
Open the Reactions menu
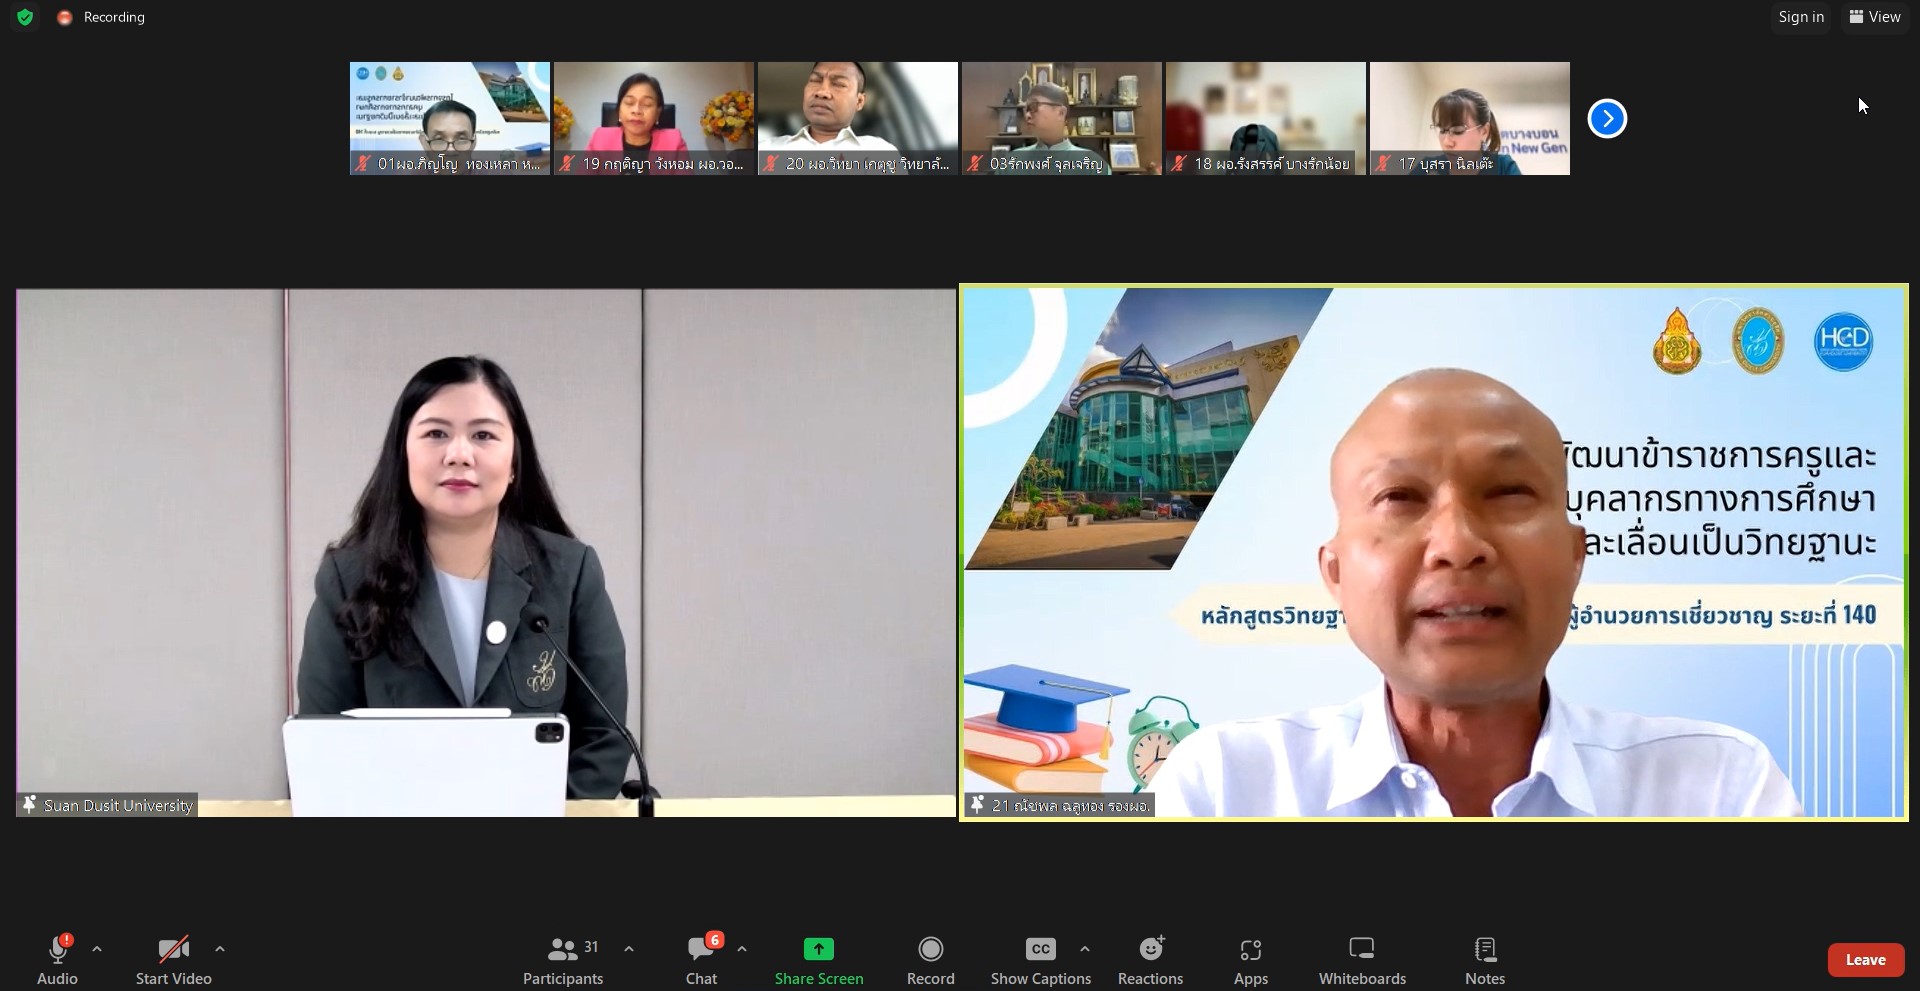1150,960
